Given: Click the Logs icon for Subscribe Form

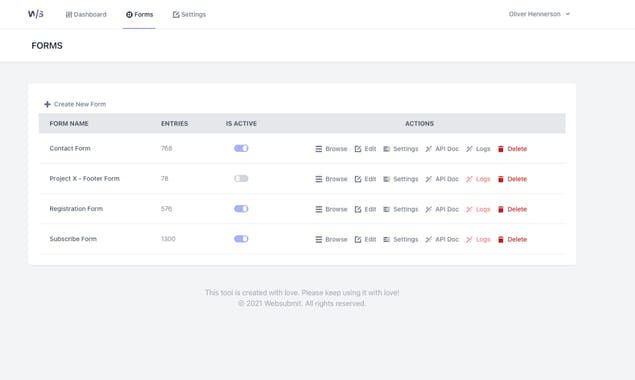Looking at the screenshot, I should click(x=469, y=239).
